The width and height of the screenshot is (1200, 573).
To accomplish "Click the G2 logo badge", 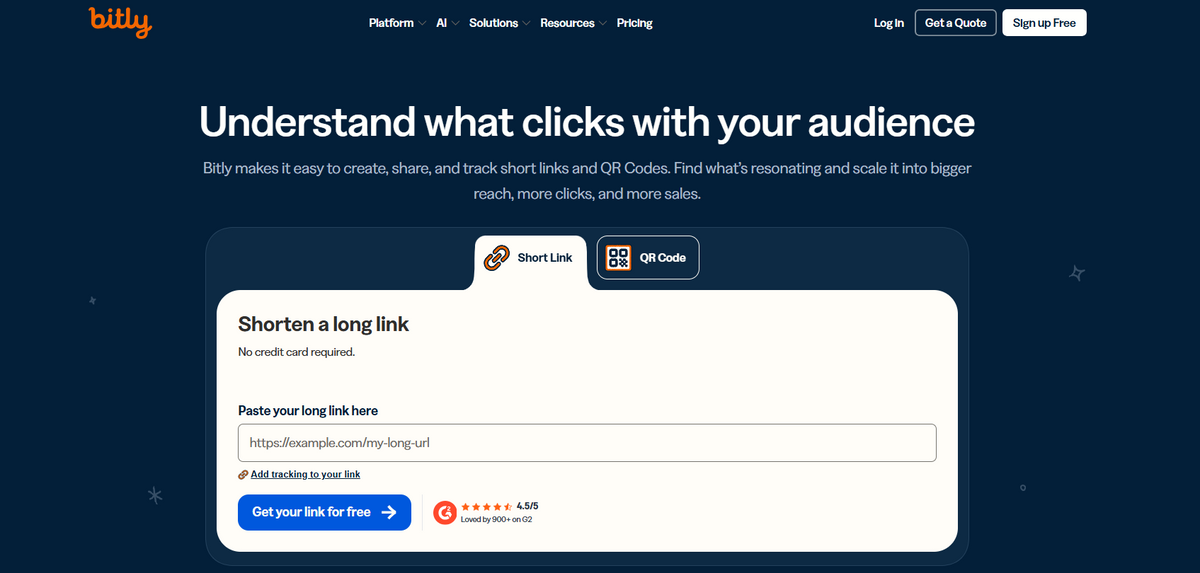I will [446, 512].
